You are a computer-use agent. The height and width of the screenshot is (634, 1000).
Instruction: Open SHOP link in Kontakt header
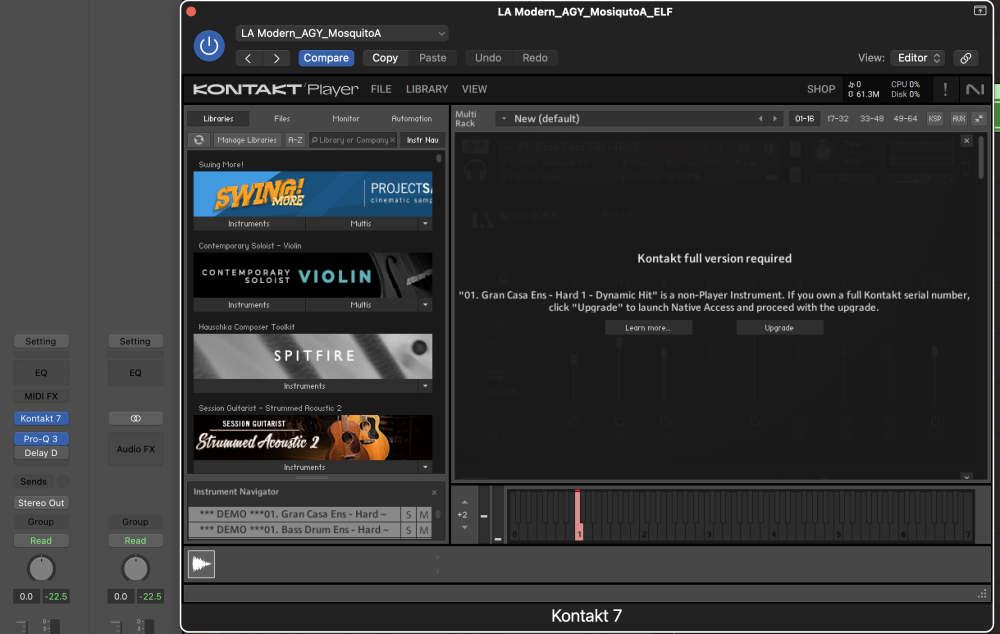821,89
